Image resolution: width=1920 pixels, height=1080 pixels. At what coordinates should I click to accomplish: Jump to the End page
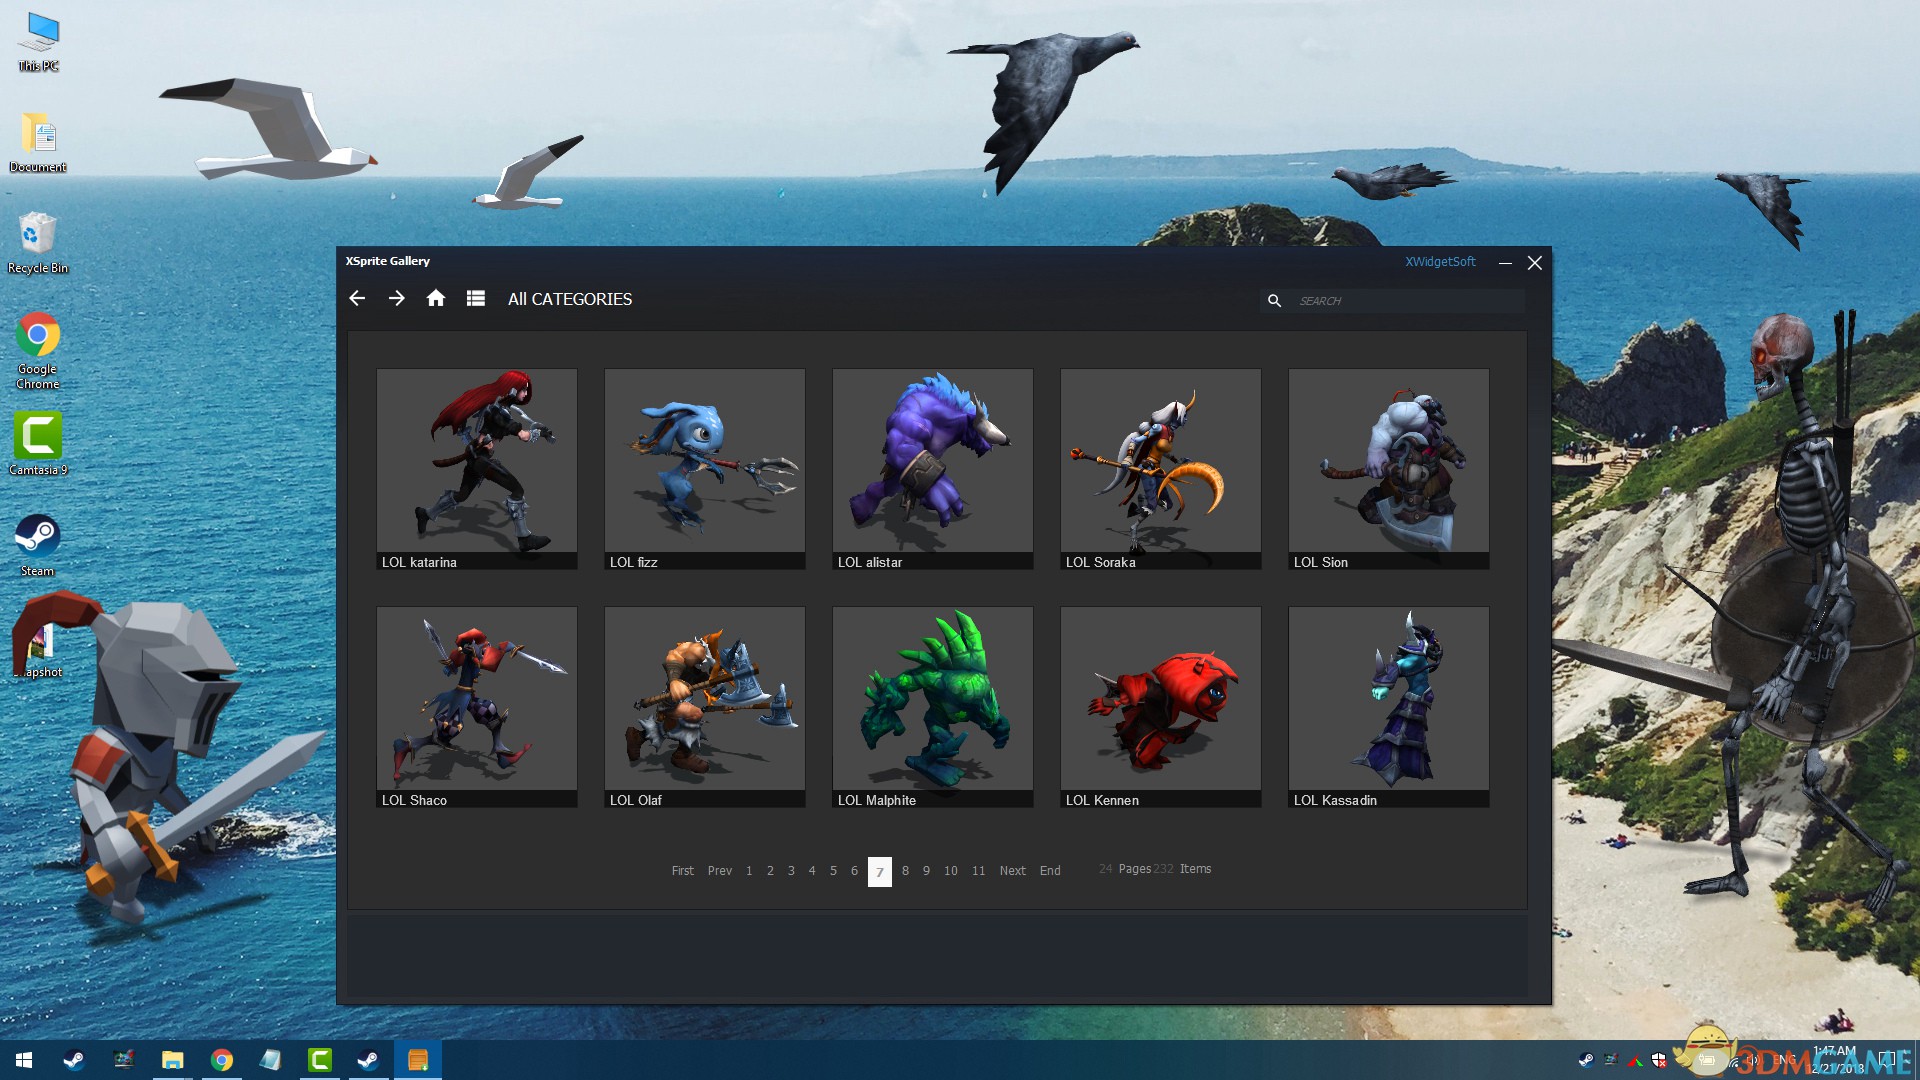pyautogui.click(x=1050, y=871)
